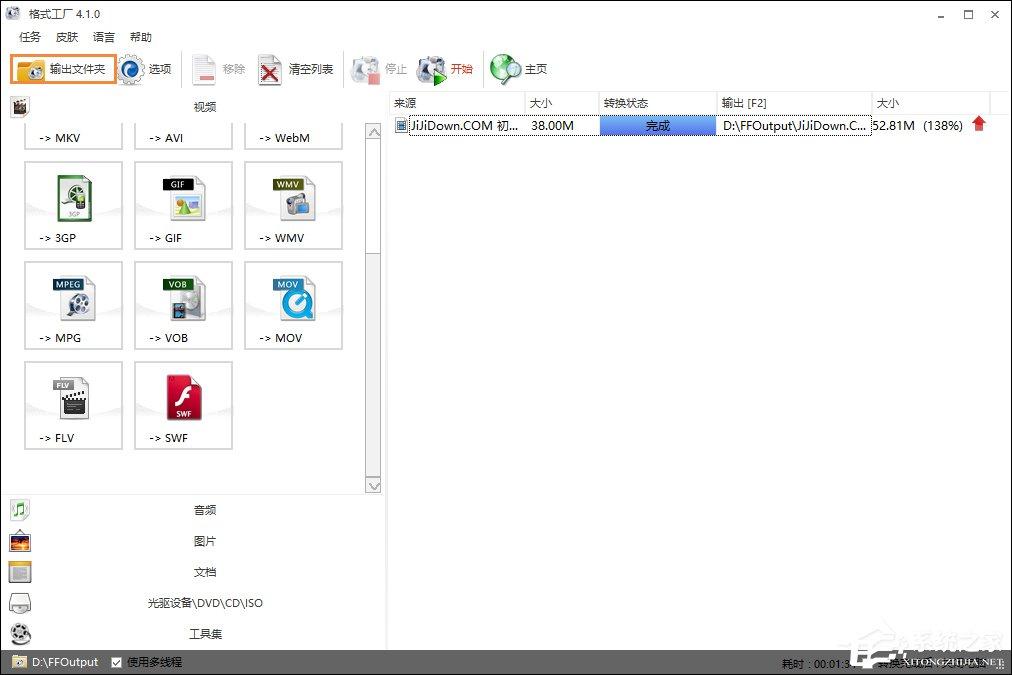The height and width of the screenshot is (675, 1012).
Task: Open the 主页 homepage globe icon
Action: coord(505,69)
